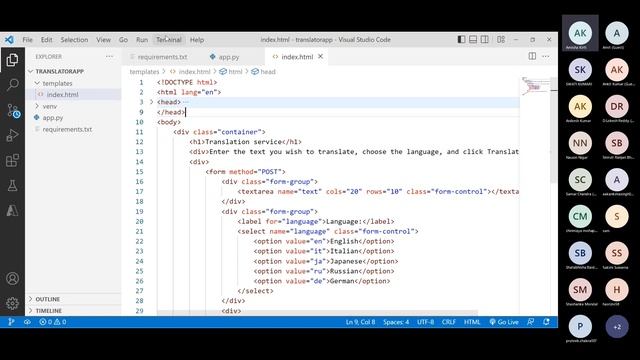Open notifications bell in status bar
This screenshot has height=360, width=640.
[547, 322]
